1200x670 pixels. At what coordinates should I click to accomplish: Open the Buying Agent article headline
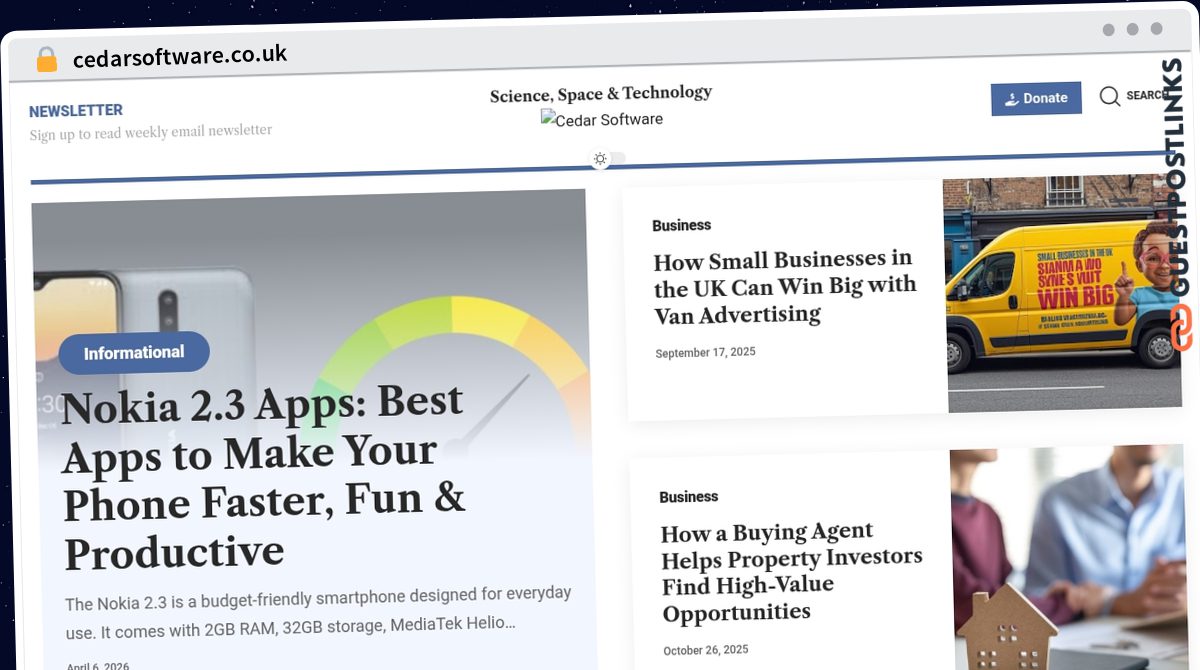792,572
